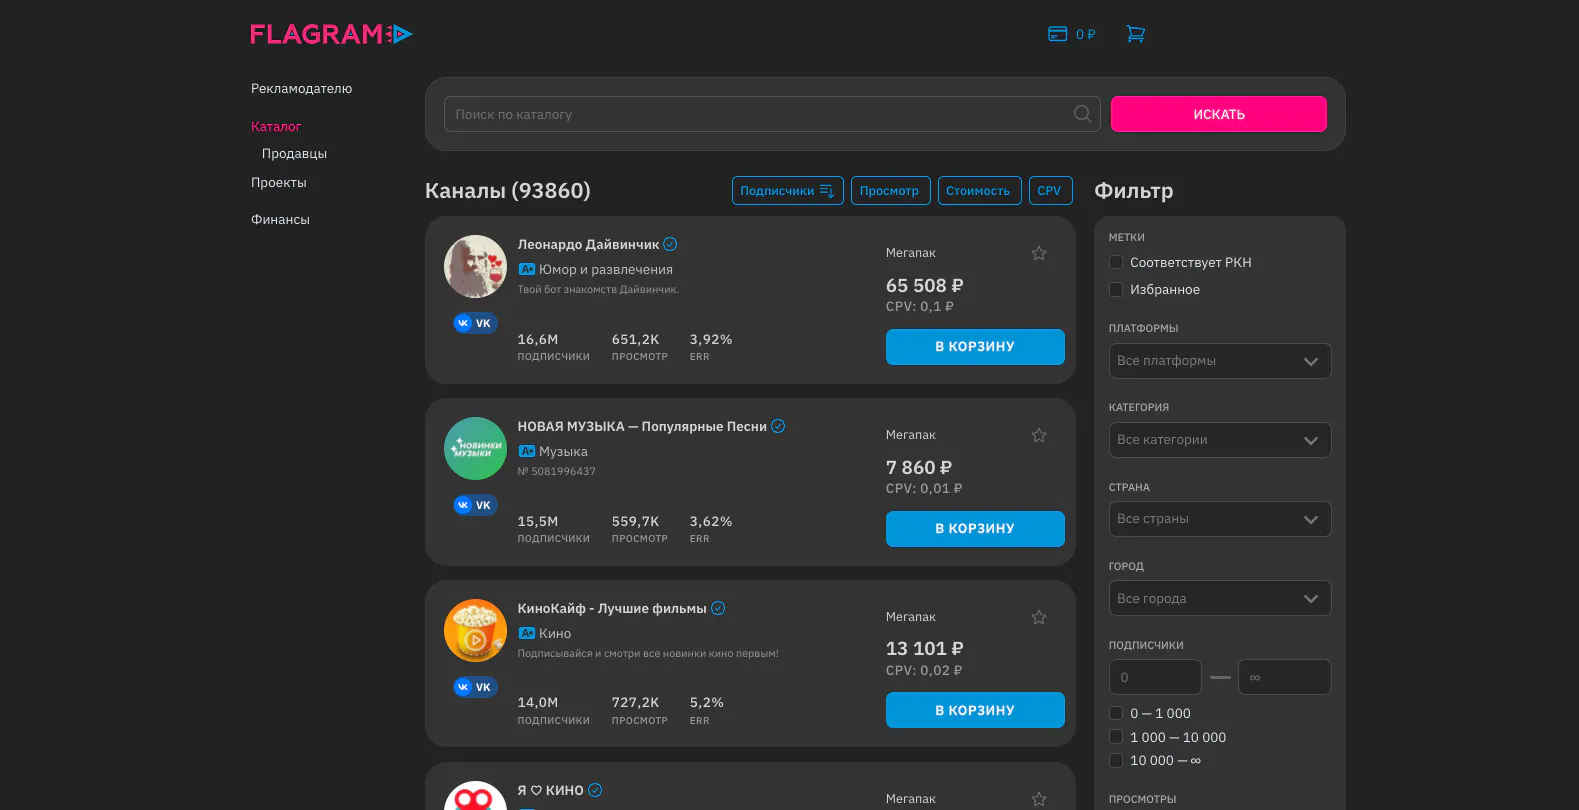The height and width of the screenshot is (810, 1579).
Task: Click ad-label icon beside Юмор и развлечения
Action: [527, 269]
